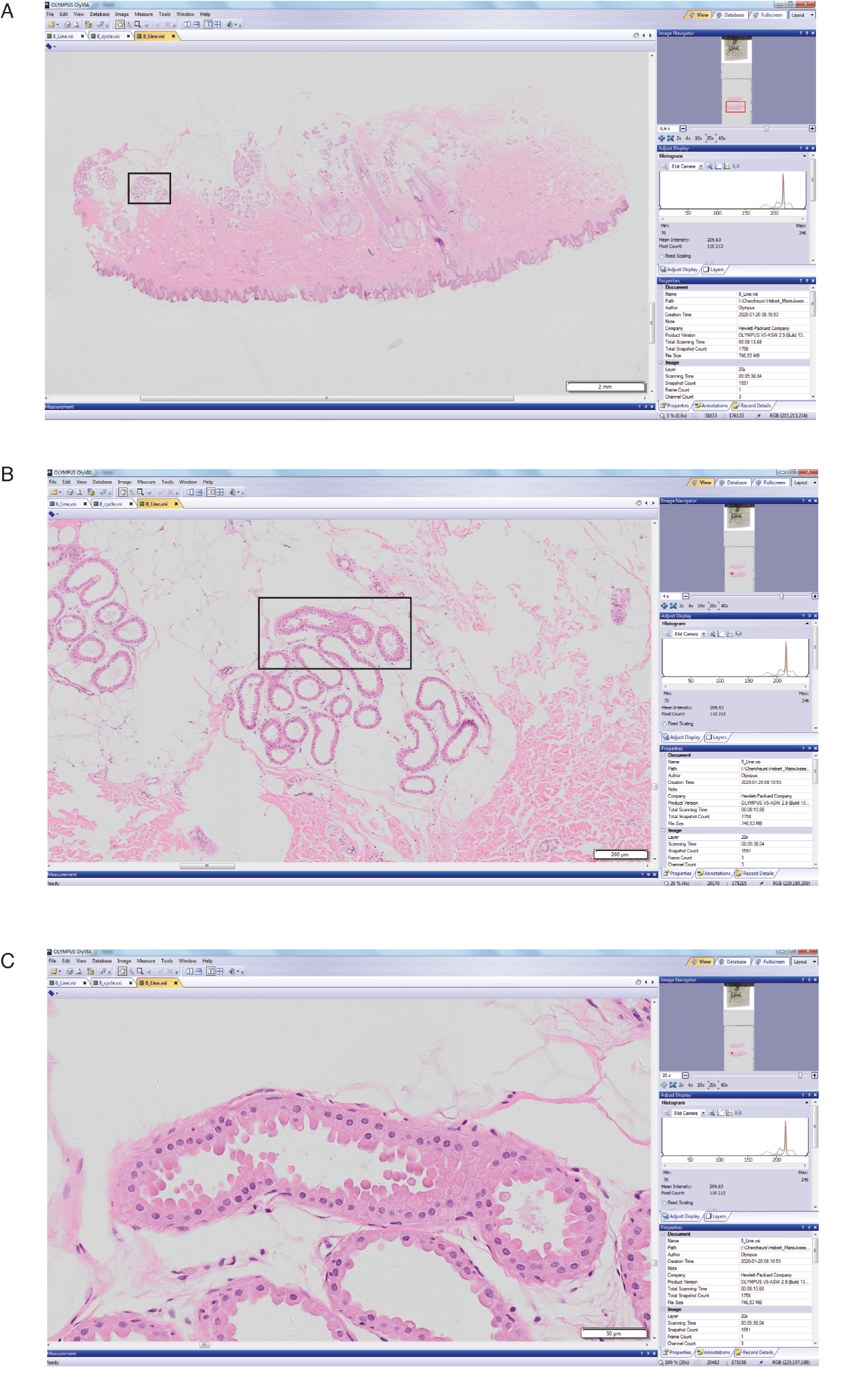Toggle the Fixed Scaling checkbox in panel A
The image size is (855, 1400).
coord(663,255)
